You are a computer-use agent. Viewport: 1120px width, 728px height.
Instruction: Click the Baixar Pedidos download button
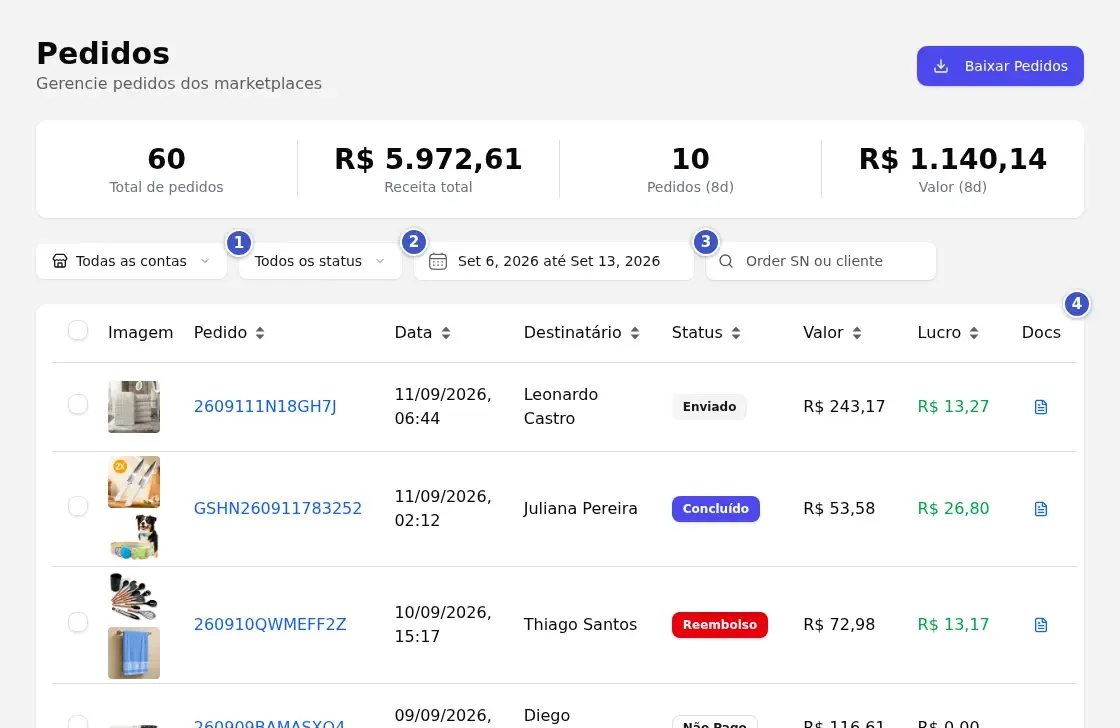click(x=1000, y=66)
